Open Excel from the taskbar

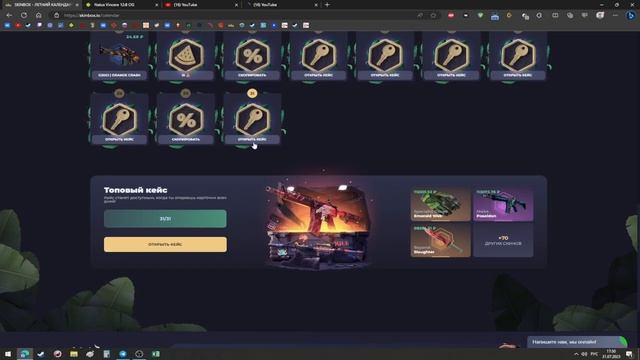tap(156, 354)
